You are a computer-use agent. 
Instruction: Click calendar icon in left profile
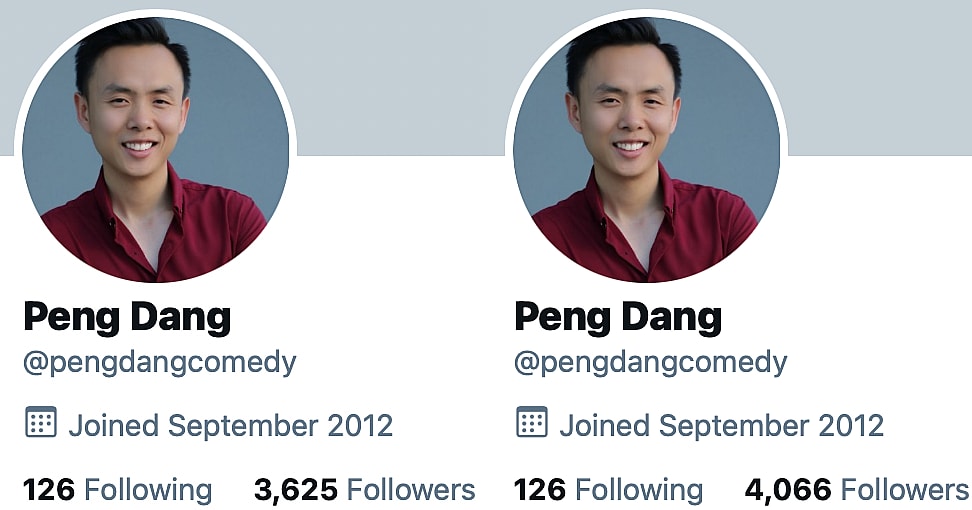[41, 423]
